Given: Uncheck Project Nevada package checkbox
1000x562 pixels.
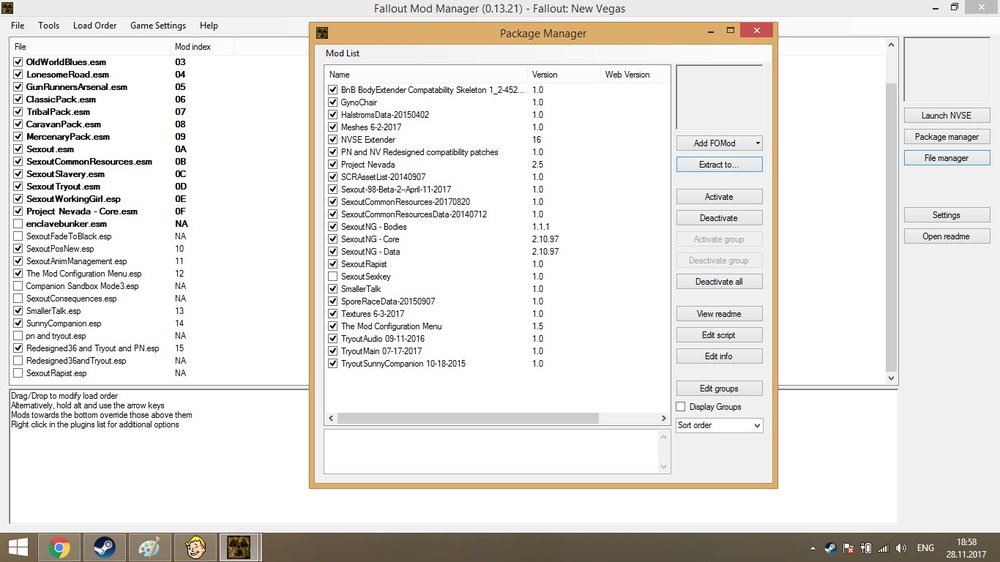Looking at the screenshot, I should point(333,165).
